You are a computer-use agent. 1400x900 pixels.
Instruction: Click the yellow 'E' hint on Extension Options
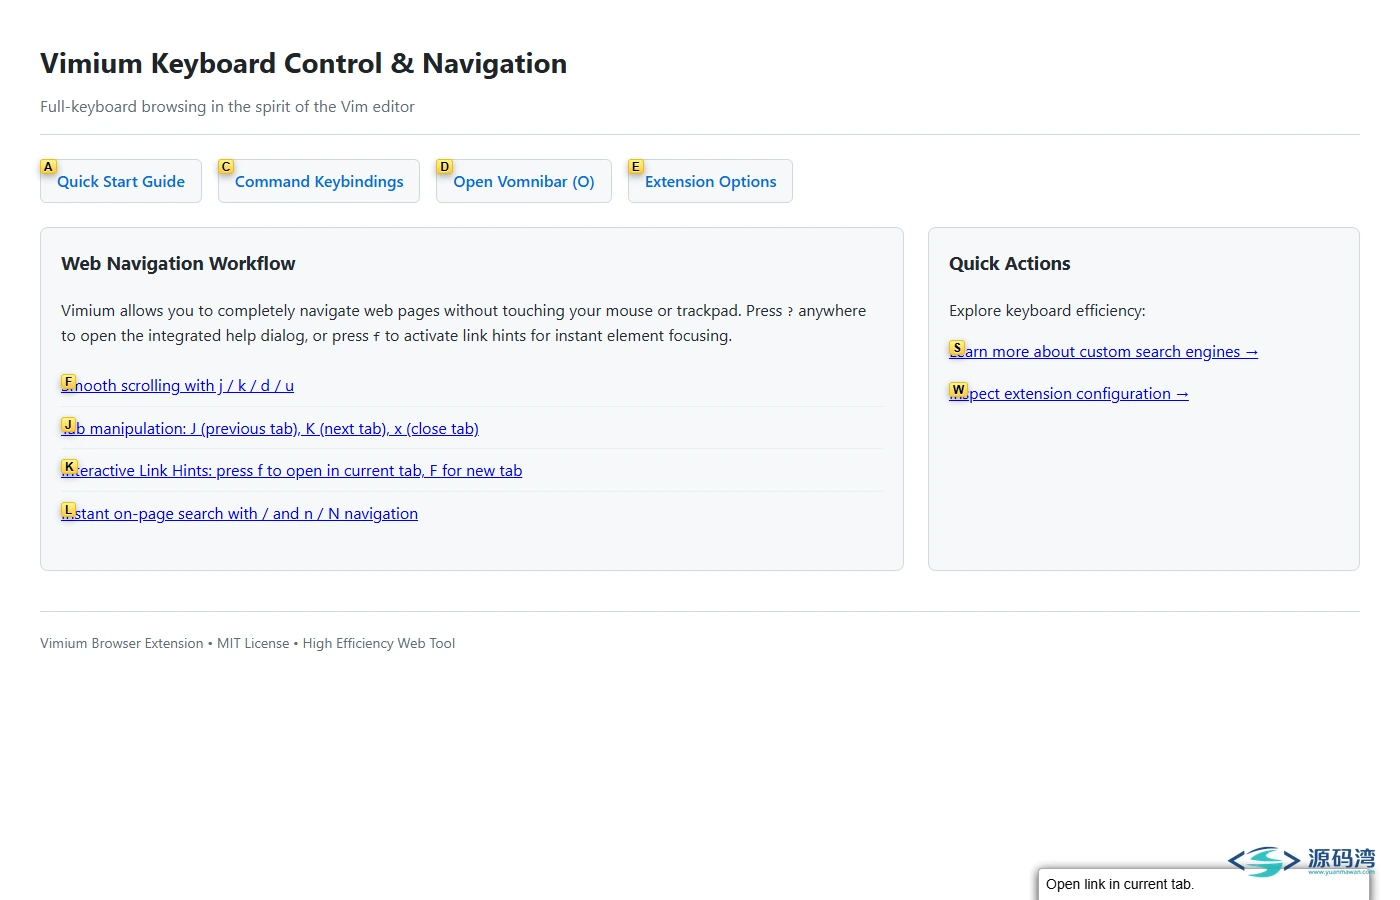point(635,167)
